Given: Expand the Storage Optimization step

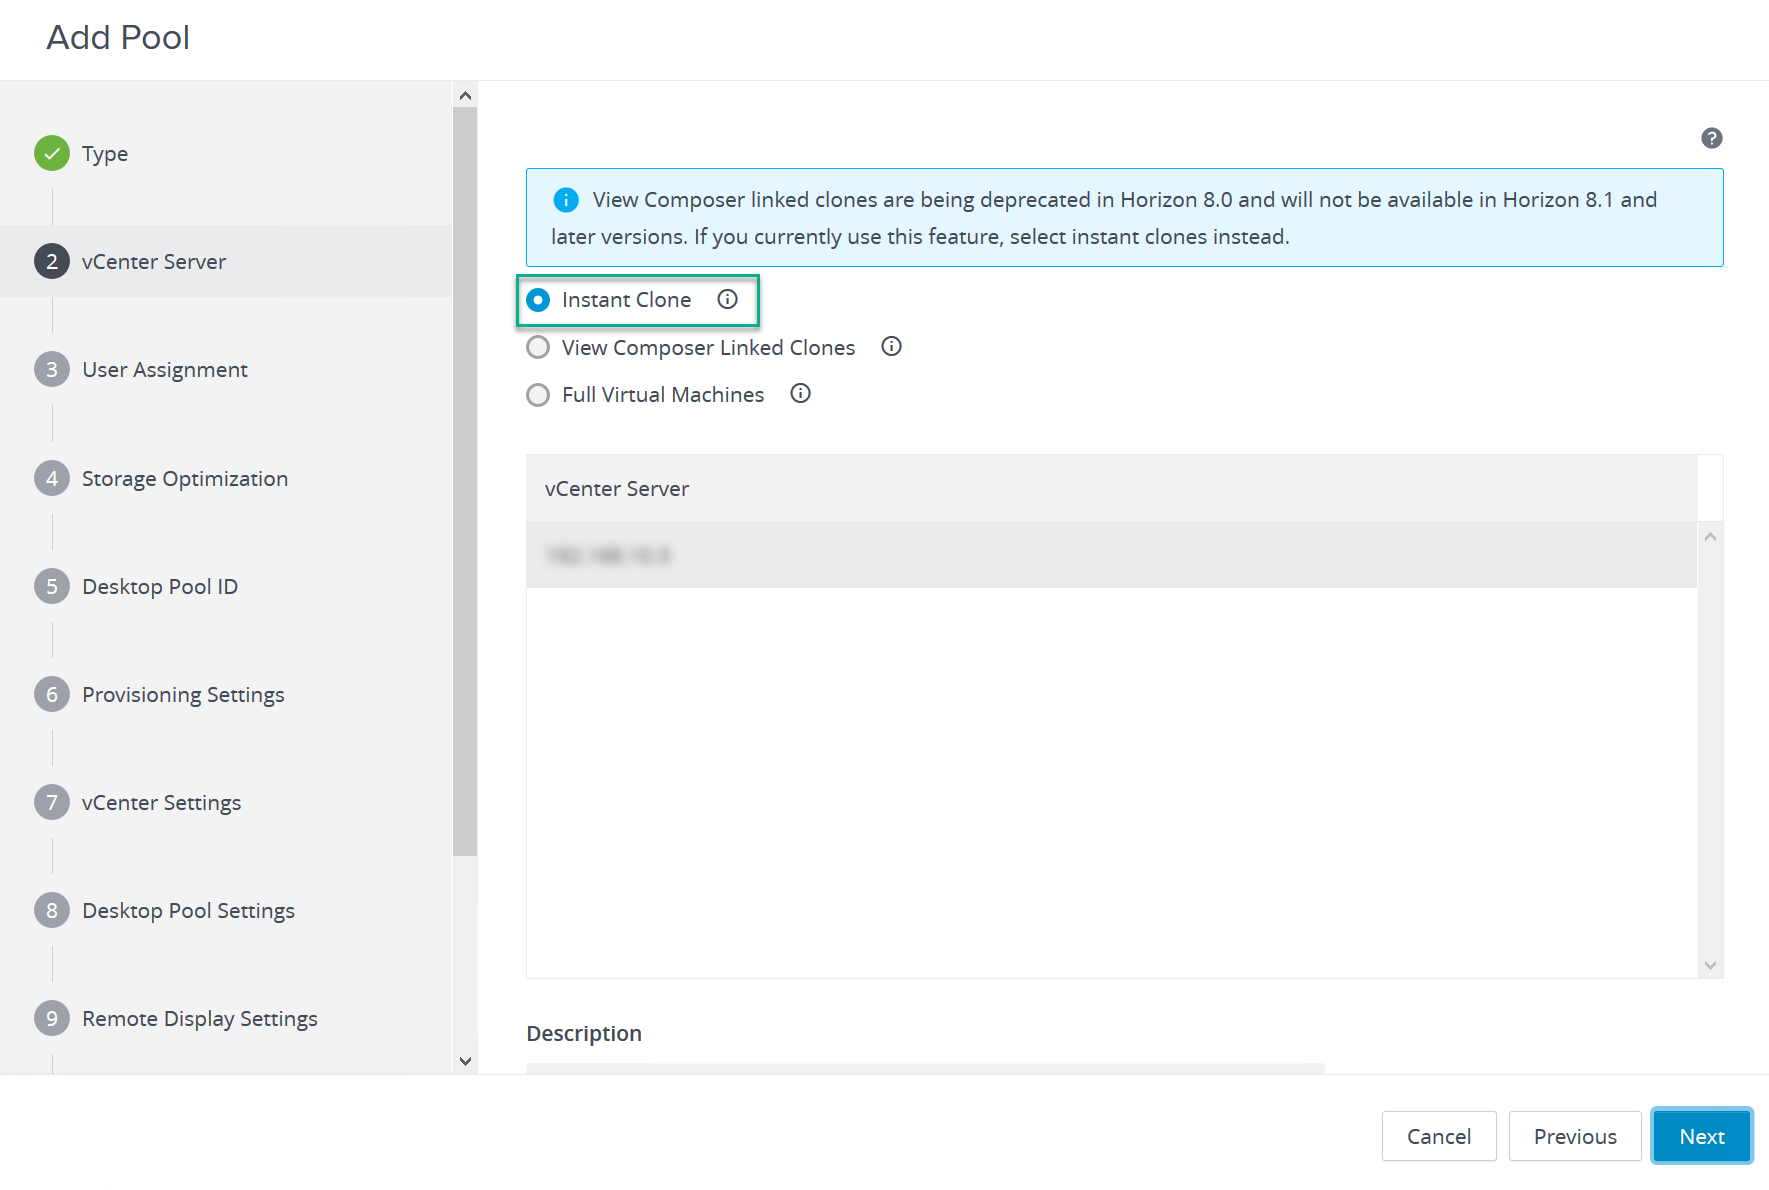Looking at the screenshot, I should tap(184, 478).
